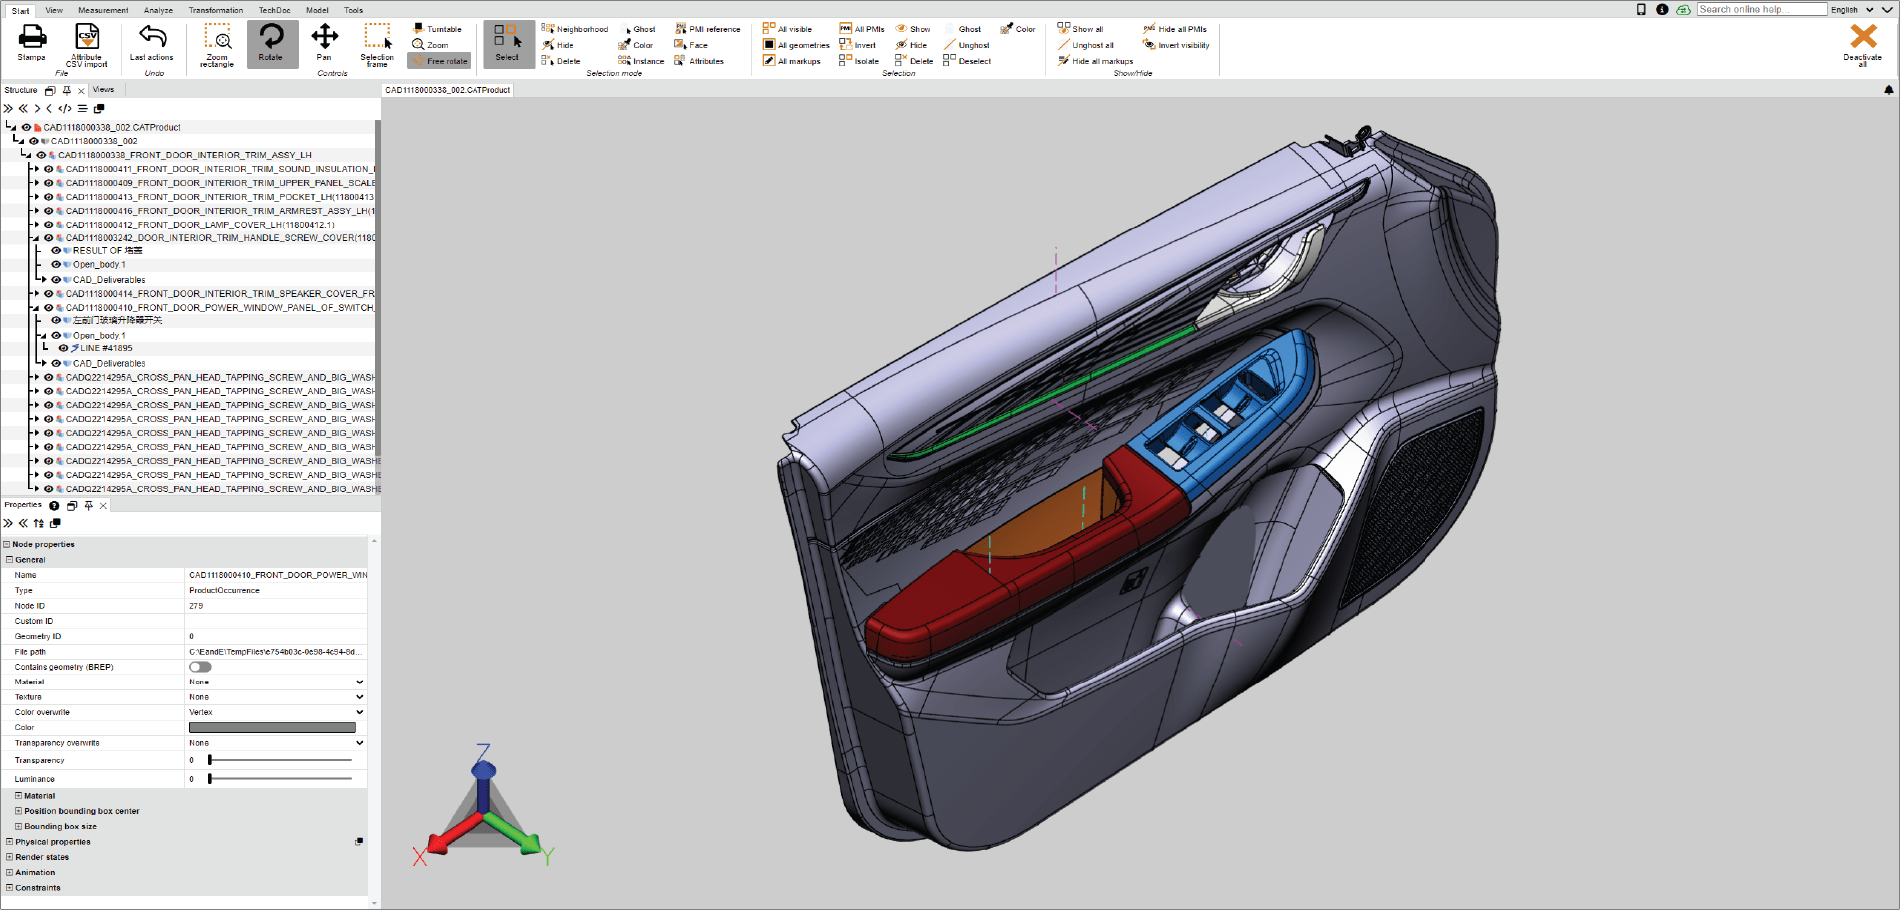Open Attribute CSV import tool
This screenshot has height=910, width=1900.
click(87, 38)
